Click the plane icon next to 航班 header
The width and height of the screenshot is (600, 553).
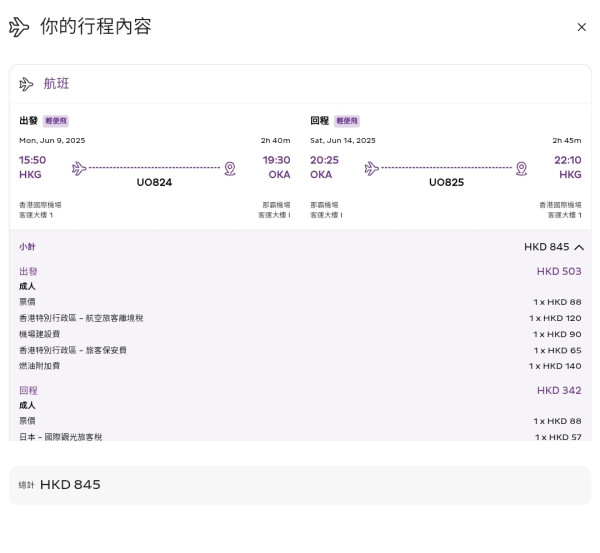pos(26,84)
